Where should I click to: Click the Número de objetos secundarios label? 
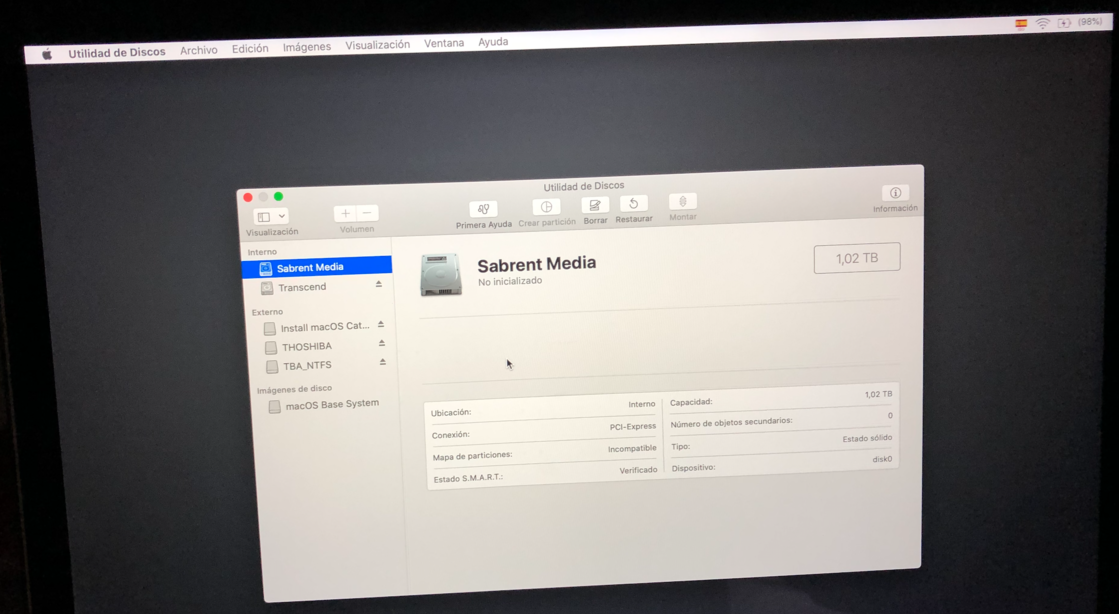tap(731, 423)
